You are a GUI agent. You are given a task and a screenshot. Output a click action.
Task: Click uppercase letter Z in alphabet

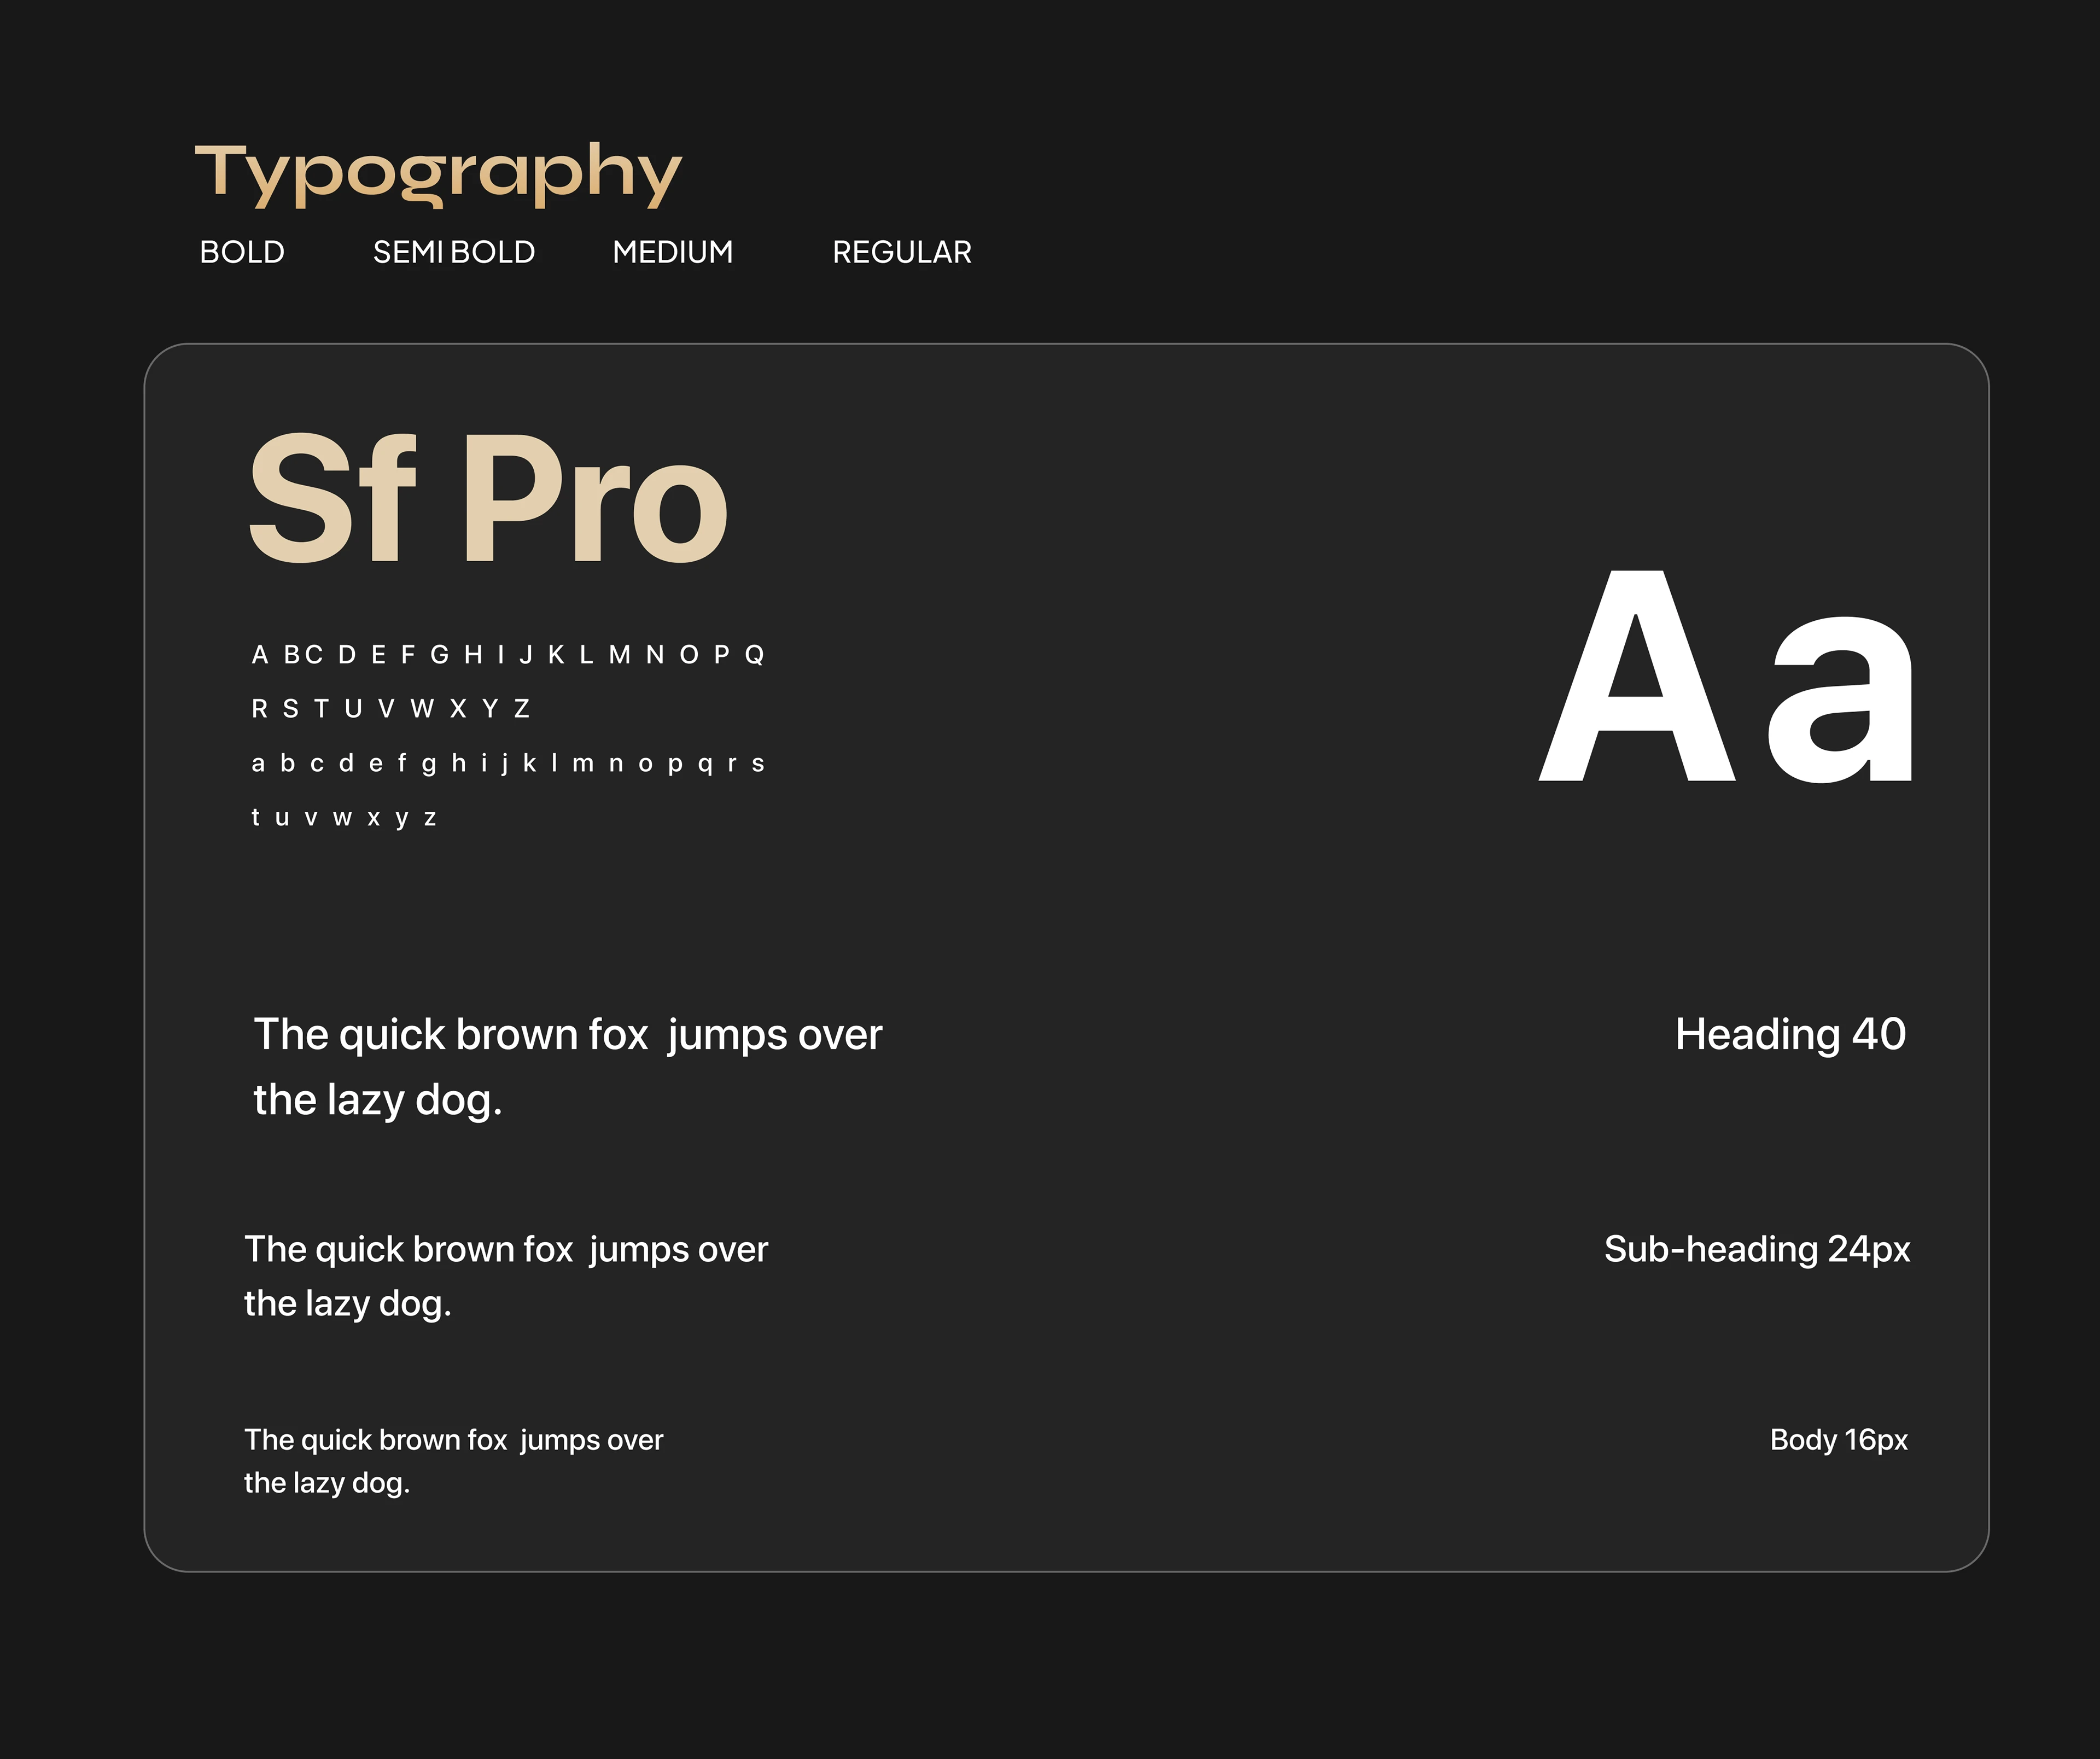click(521, 709)
